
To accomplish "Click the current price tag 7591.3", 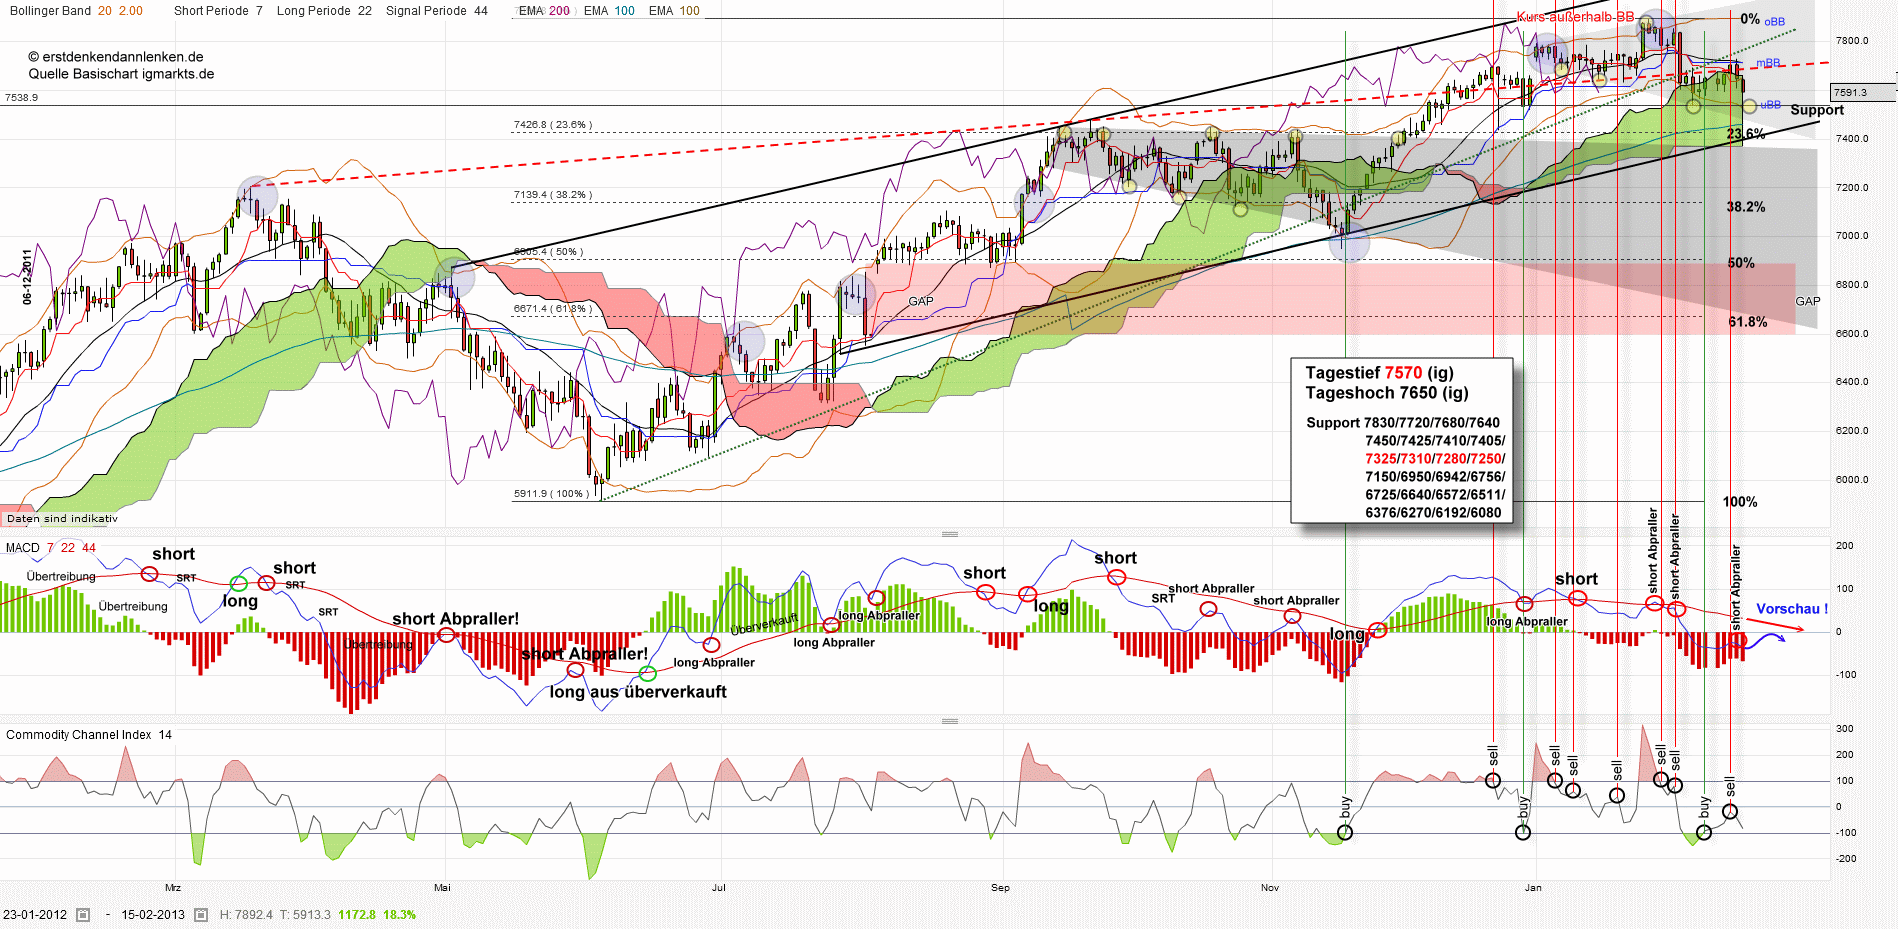I will pos(1861,92).
